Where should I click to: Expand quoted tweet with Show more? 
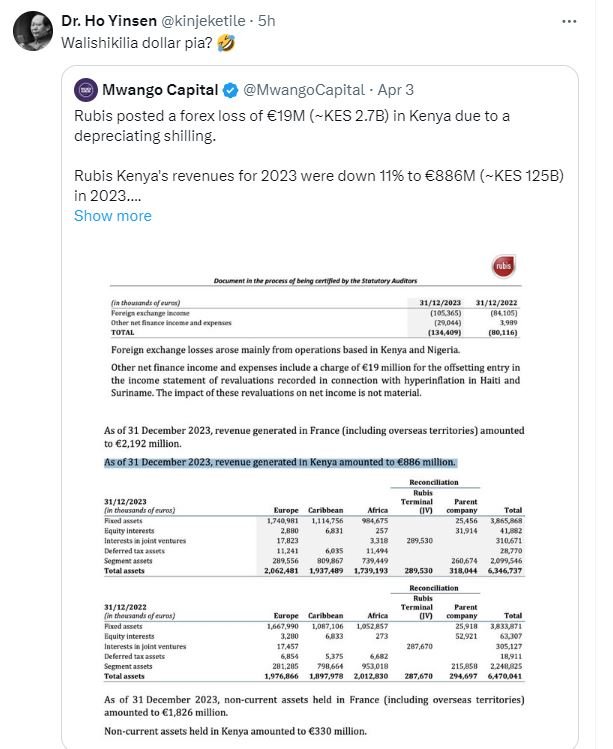point(113,215)
